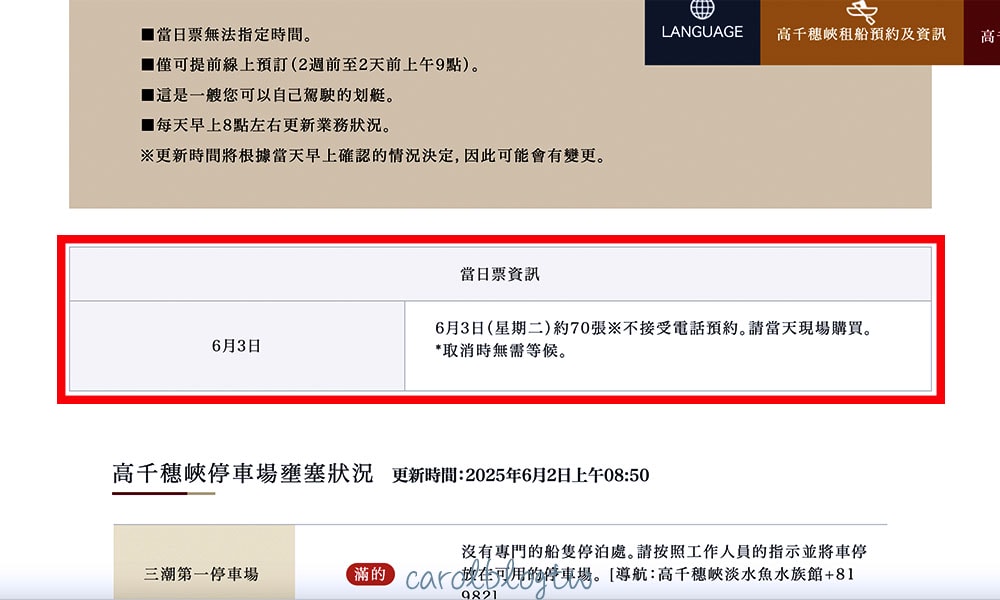Click 每天早上8點左右更新業務狀況 line
This screenshot has height=600, width=1000.
(x=266, y=125)
